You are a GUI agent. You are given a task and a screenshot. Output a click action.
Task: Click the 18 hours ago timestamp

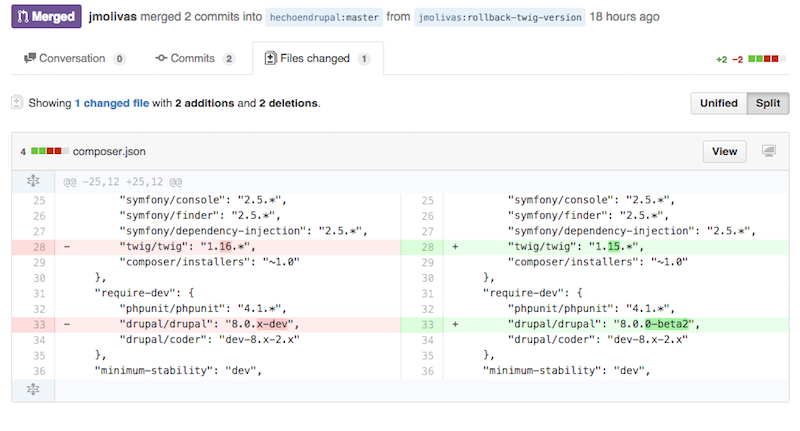tap(624, 17)
